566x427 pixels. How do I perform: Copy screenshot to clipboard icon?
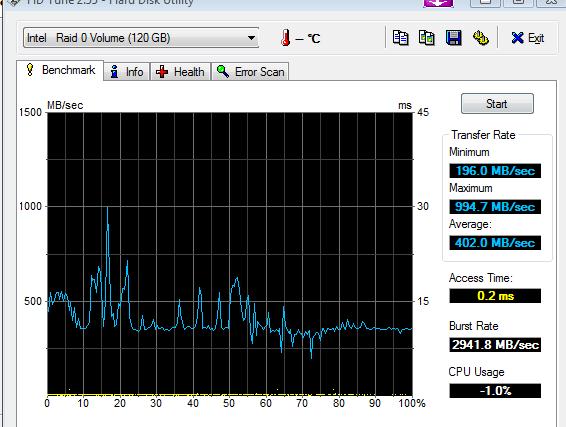coord(426,38)
